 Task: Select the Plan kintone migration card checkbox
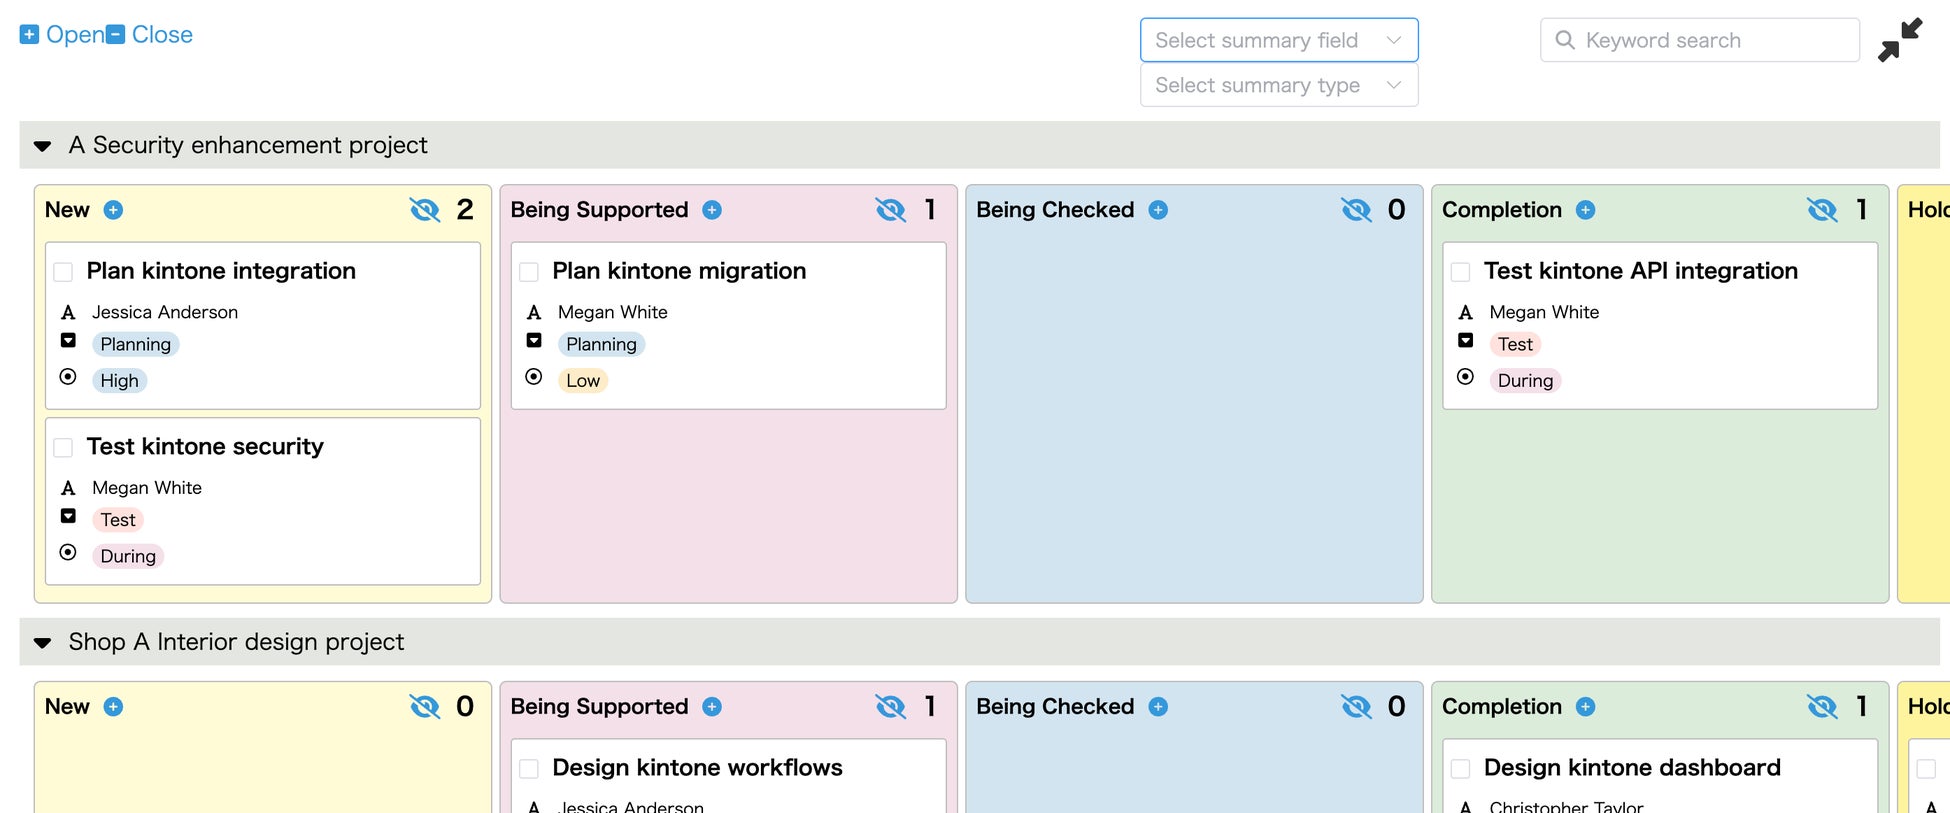[x=529, y=272]
